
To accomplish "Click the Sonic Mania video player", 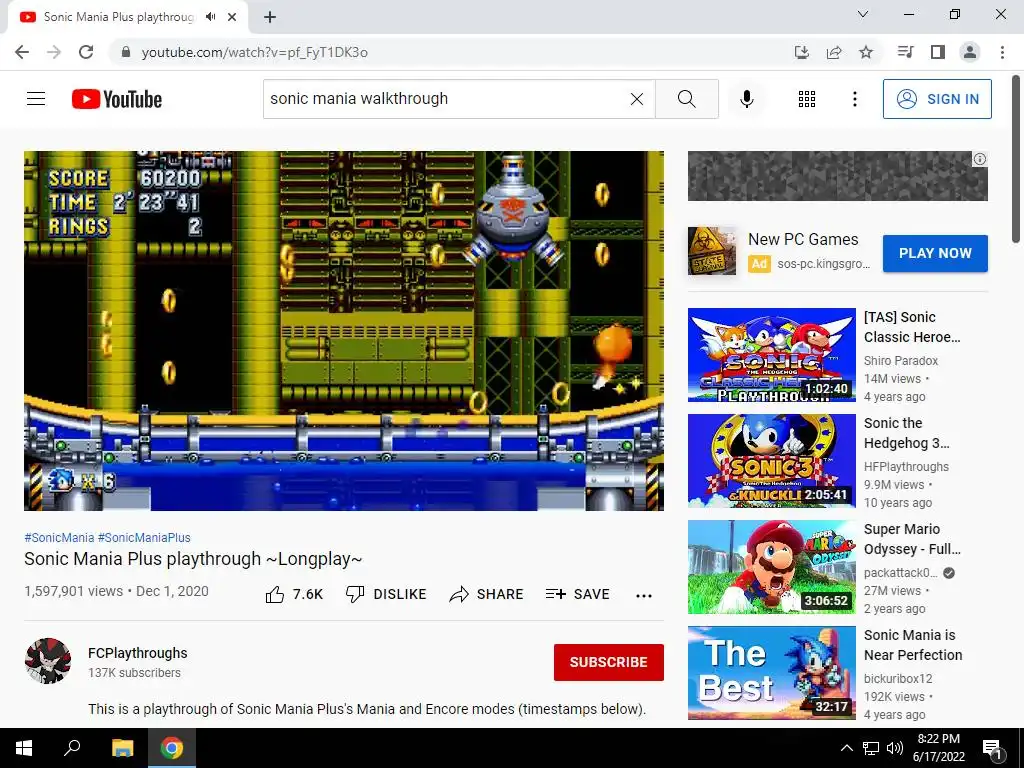I will point(344,330).
